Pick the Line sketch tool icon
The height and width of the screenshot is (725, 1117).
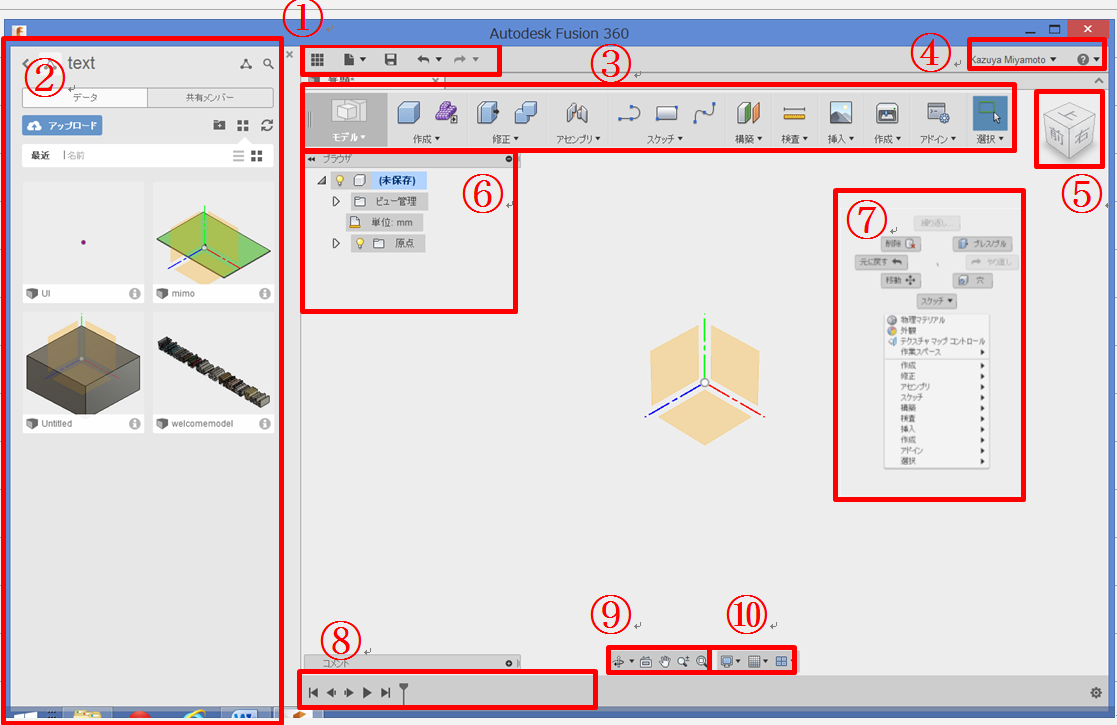click(x=629, y=113)
